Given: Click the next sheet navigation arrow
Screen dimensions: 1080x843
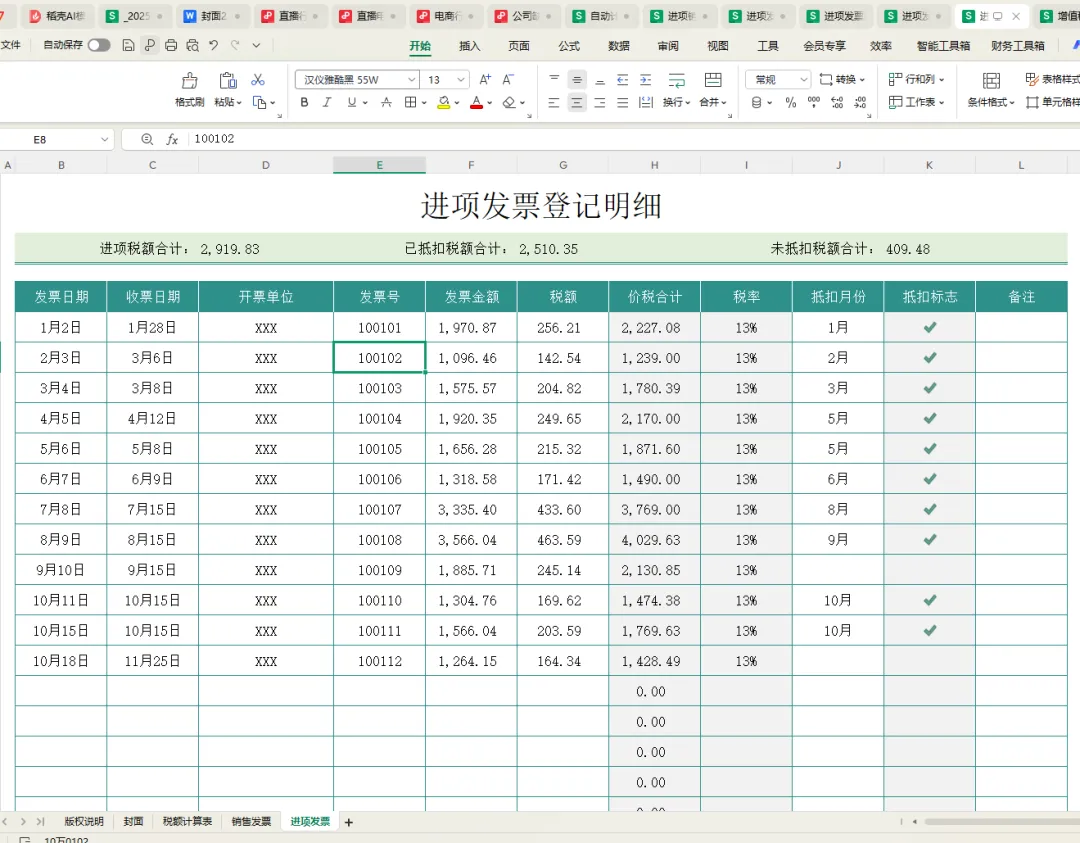Looking at the screenshot, I should pyautogui.click(x=23, y=822).
